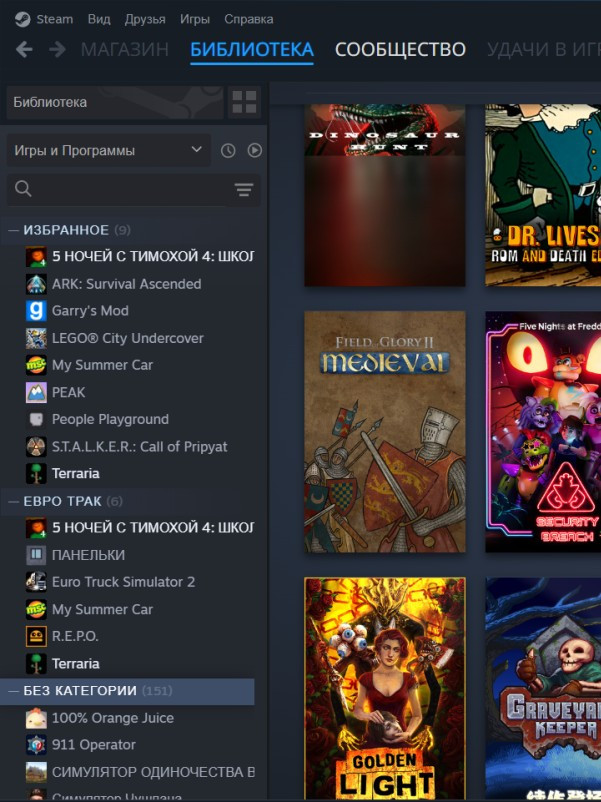Click LEGO City Undercover game icon
Image resolution: width=601 pixels, height=802 pixels.
click(36, 338)
